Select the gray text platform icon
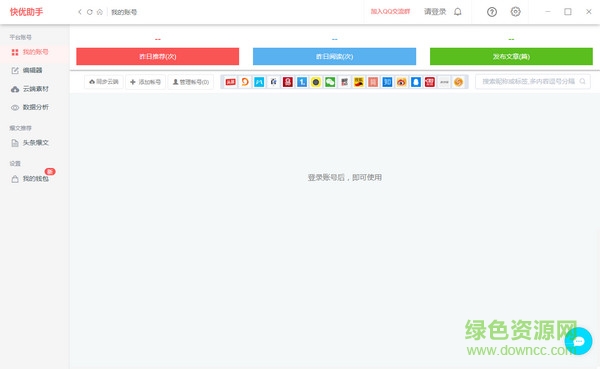The height and width of the screenshot is (369, 600). click(444, 82)
